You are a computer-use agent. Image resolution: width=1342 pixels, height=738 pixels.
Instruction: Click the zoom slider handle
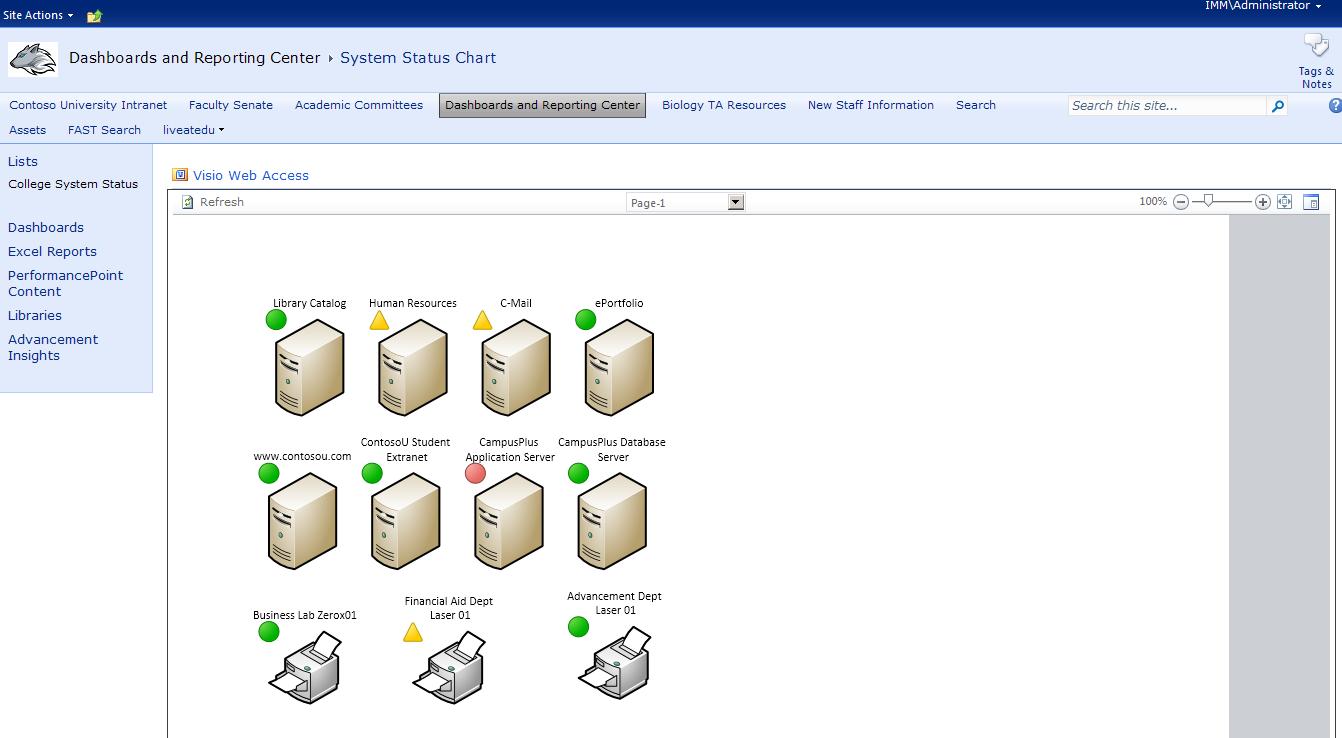(1209, 201)
